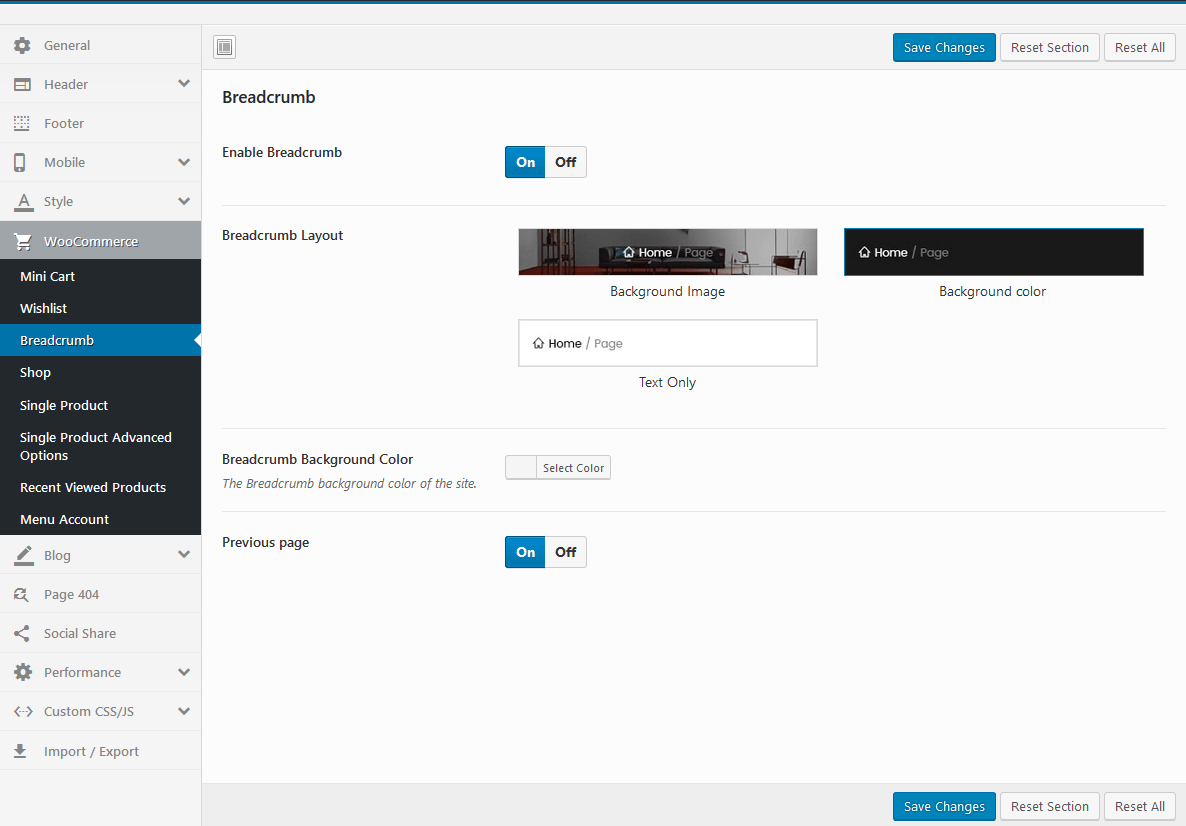The height and width of the screenshot is (826, 1186).
Task: Open the Single Product submenu item
Action: coord(101,405)
